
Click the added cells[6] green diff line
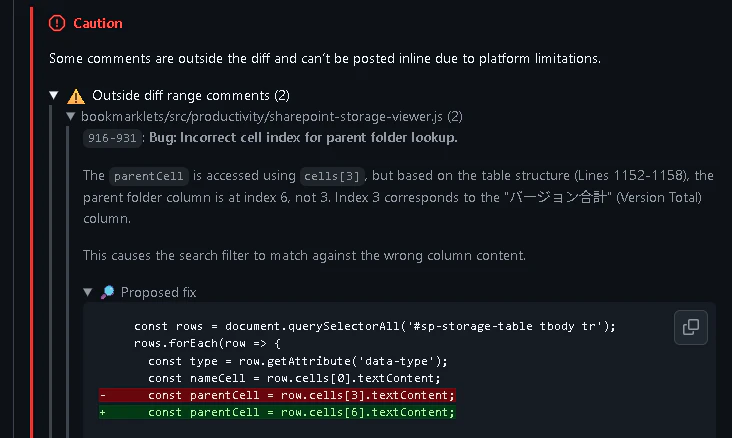(300, 412)
